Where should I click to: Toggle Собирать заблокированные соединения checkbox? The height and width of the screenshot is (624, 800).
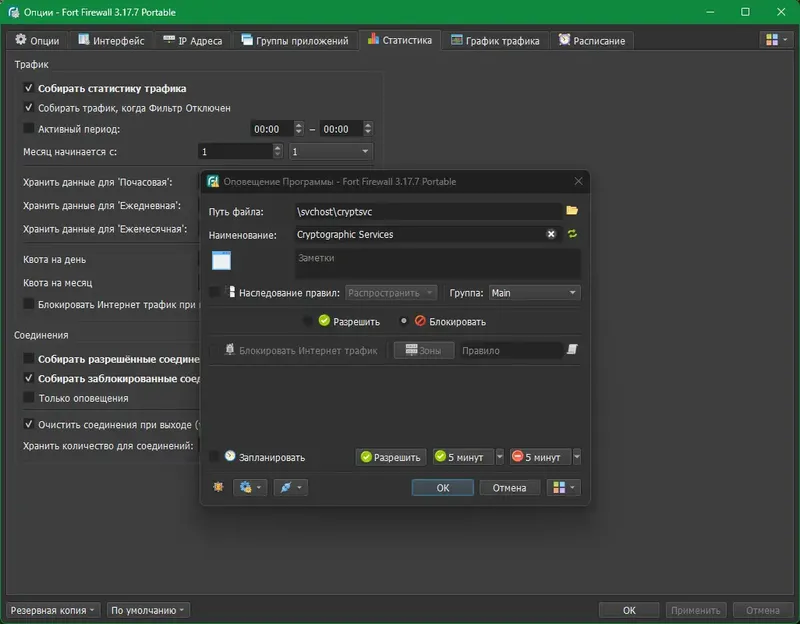pyautogui.click(x=29, y=378)
